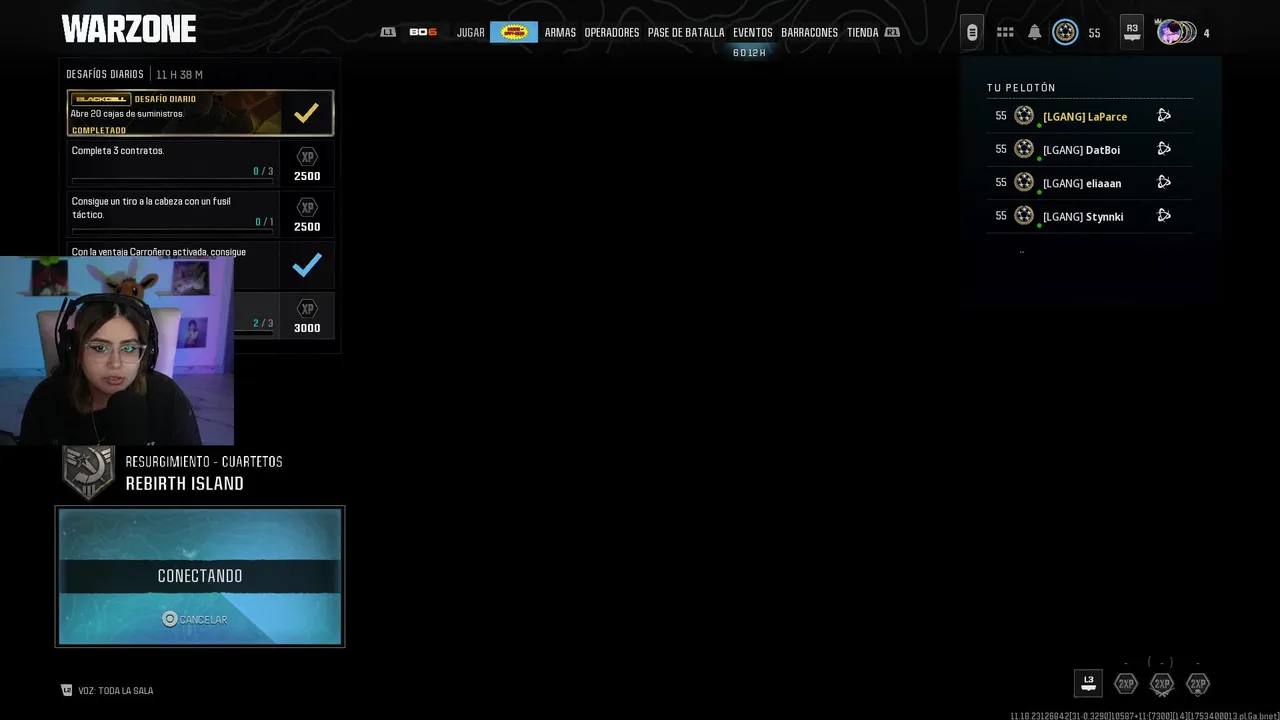1280x720 pixels.
Task: Select squad member DatBoi
Action: (1089, 149)
